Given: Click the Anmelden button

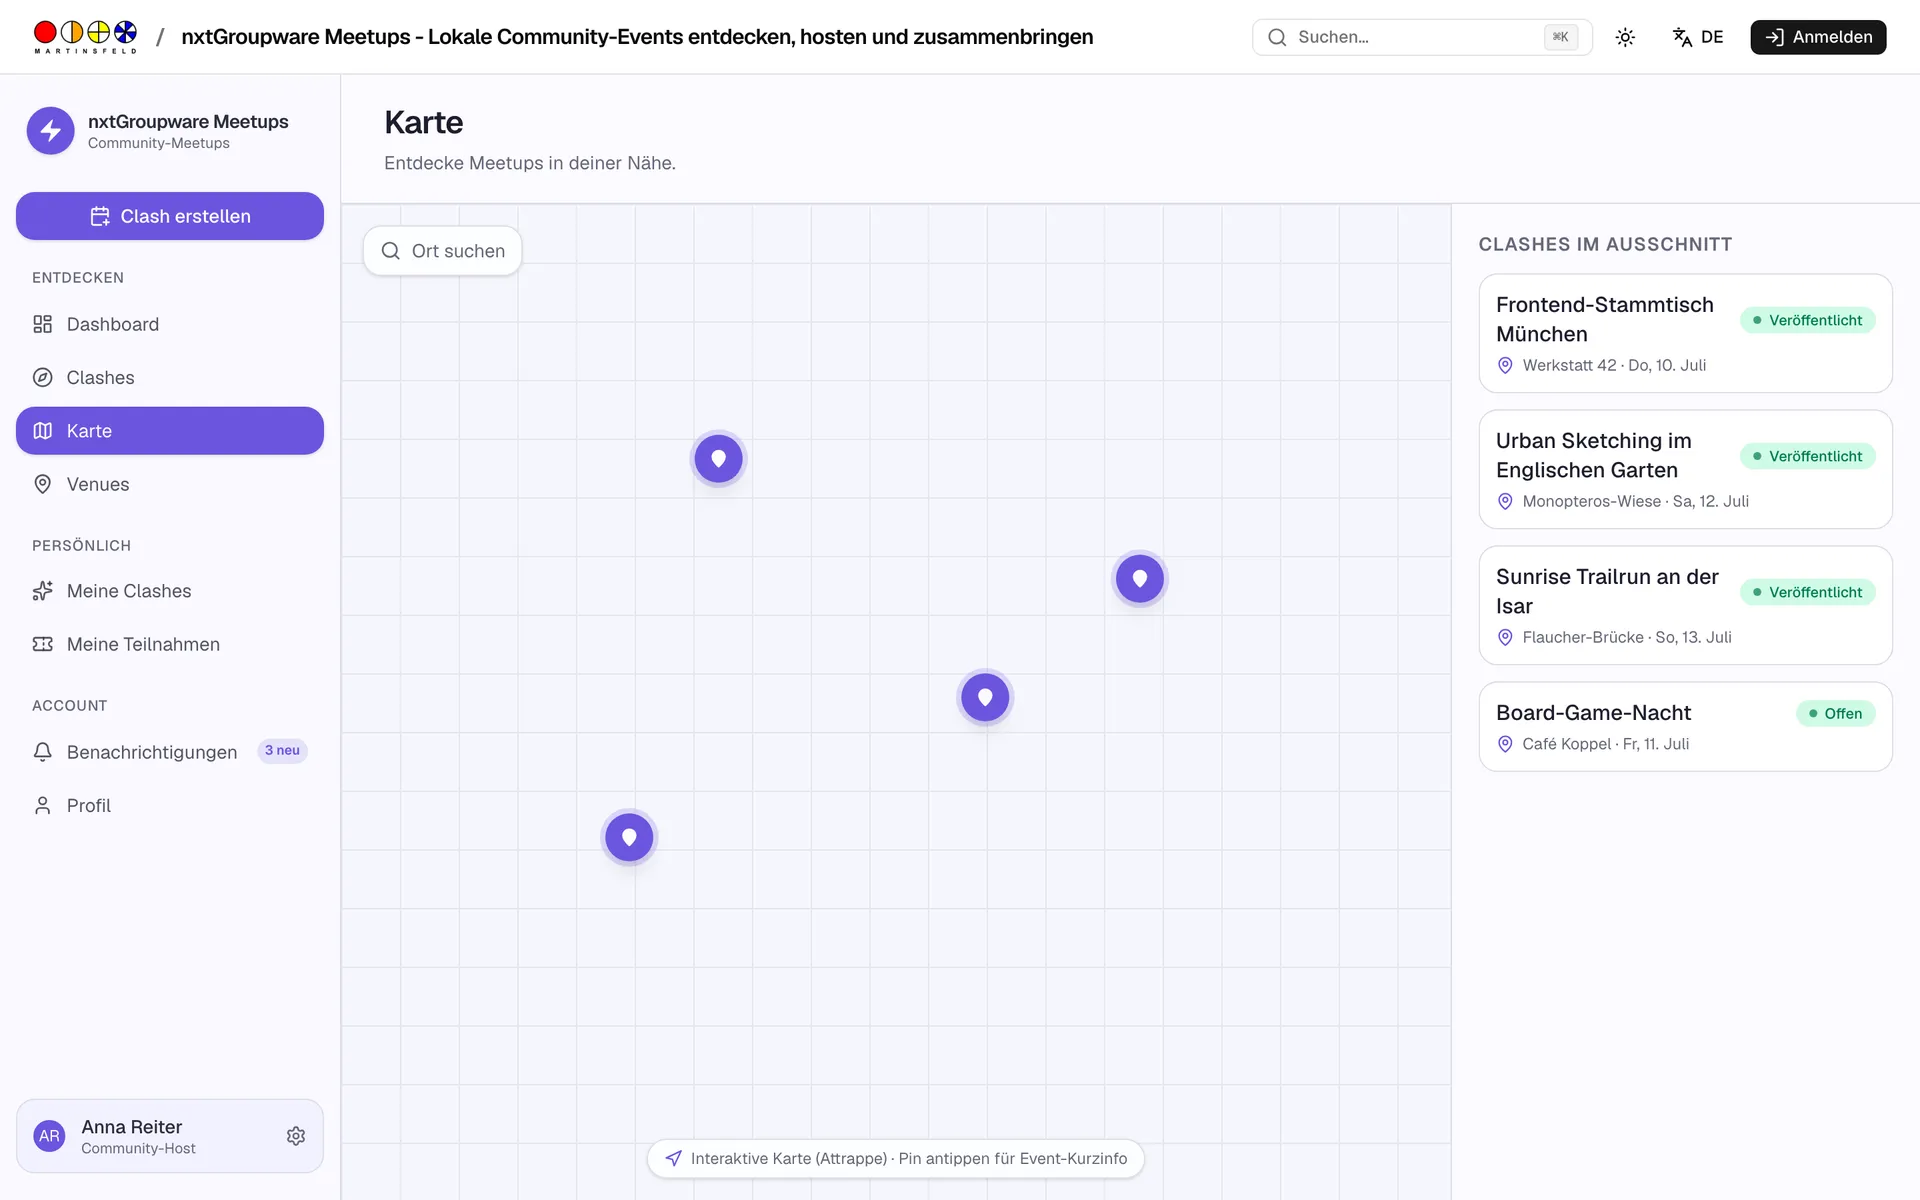Looking at the screenshot, I should (1818, 37).
